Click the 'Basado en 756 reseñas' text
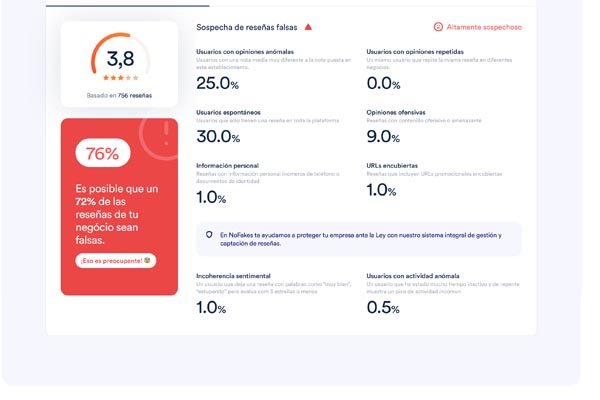Screen dimensions: 600x400 (x=120, y=96)
